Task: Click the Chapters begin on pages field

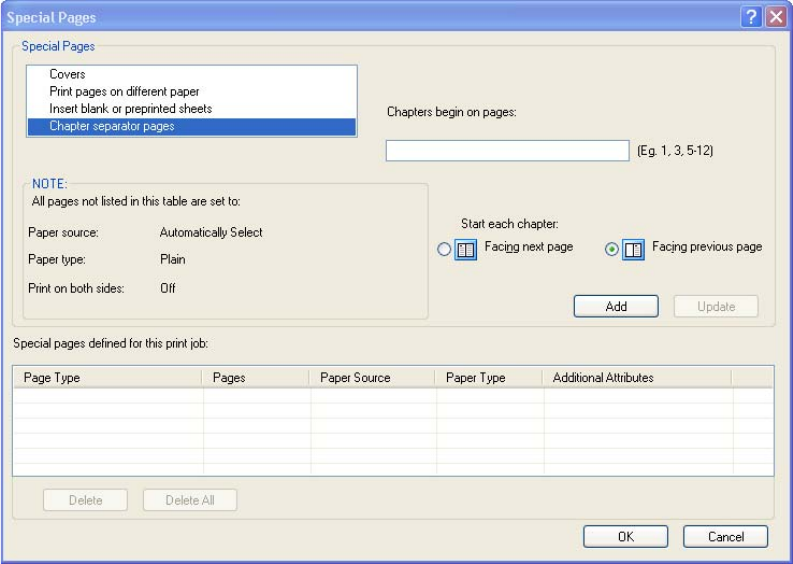Action: coord(507,151)
